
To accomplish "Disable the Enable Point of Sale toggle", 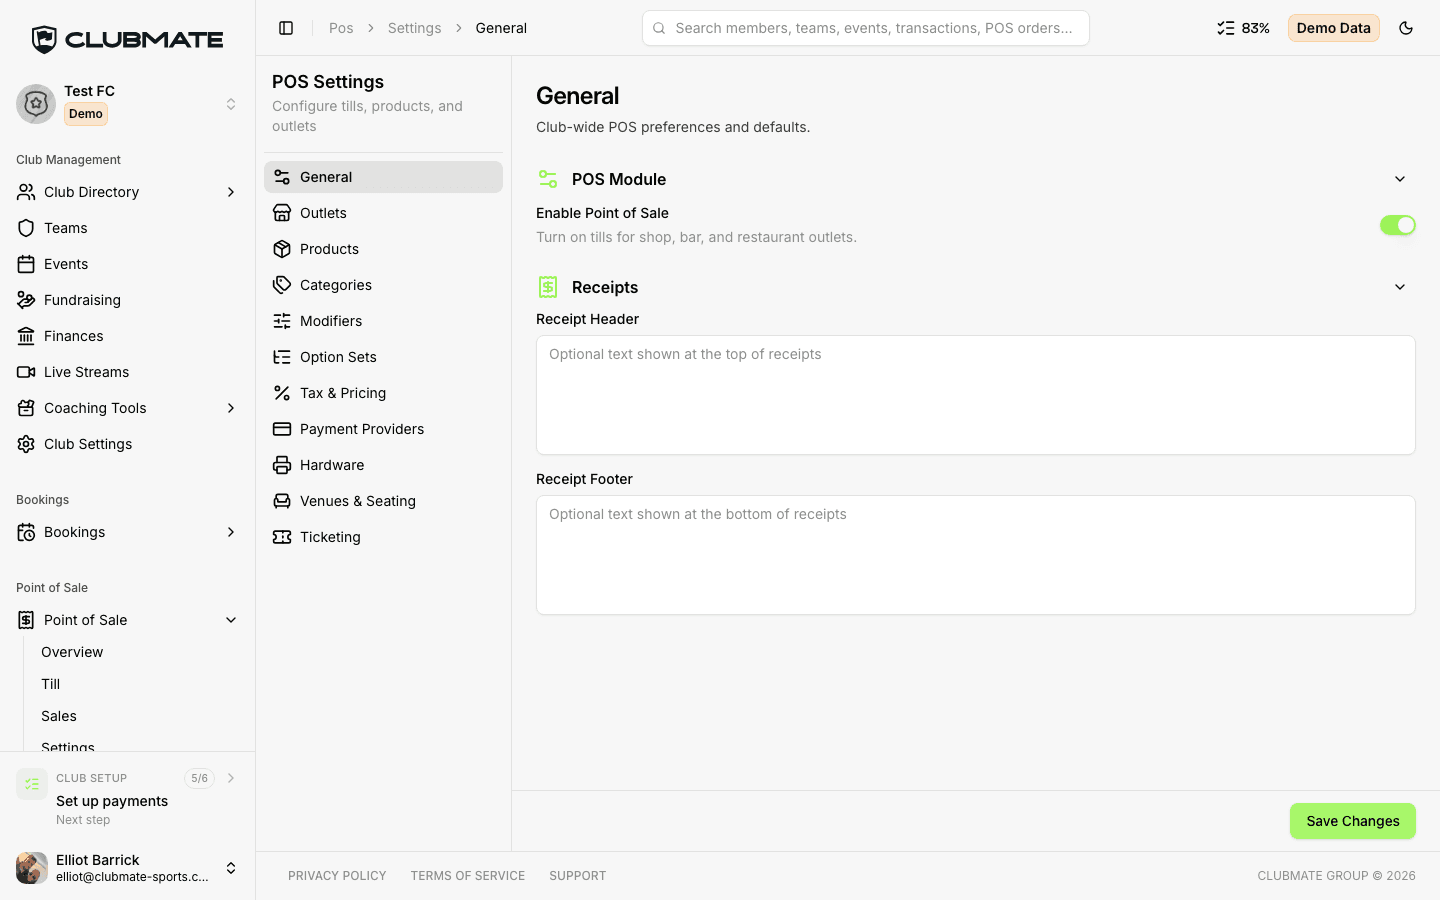I will pos(1398,225).
